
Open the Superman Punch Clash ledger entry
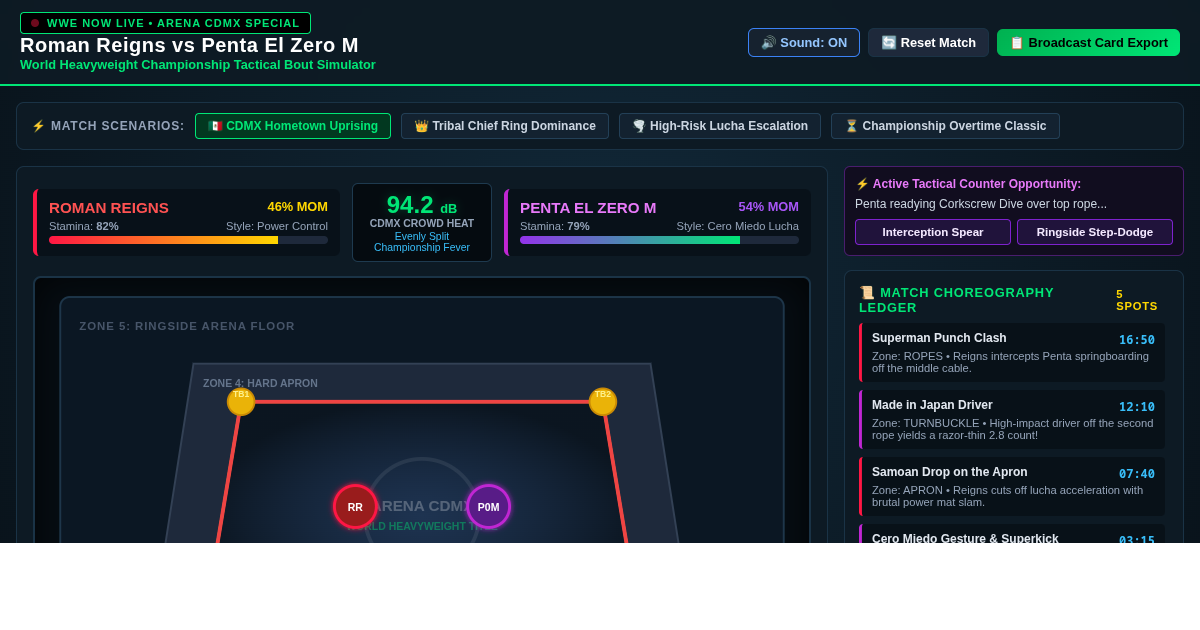pyautogui.click(x=1012, y=353)
